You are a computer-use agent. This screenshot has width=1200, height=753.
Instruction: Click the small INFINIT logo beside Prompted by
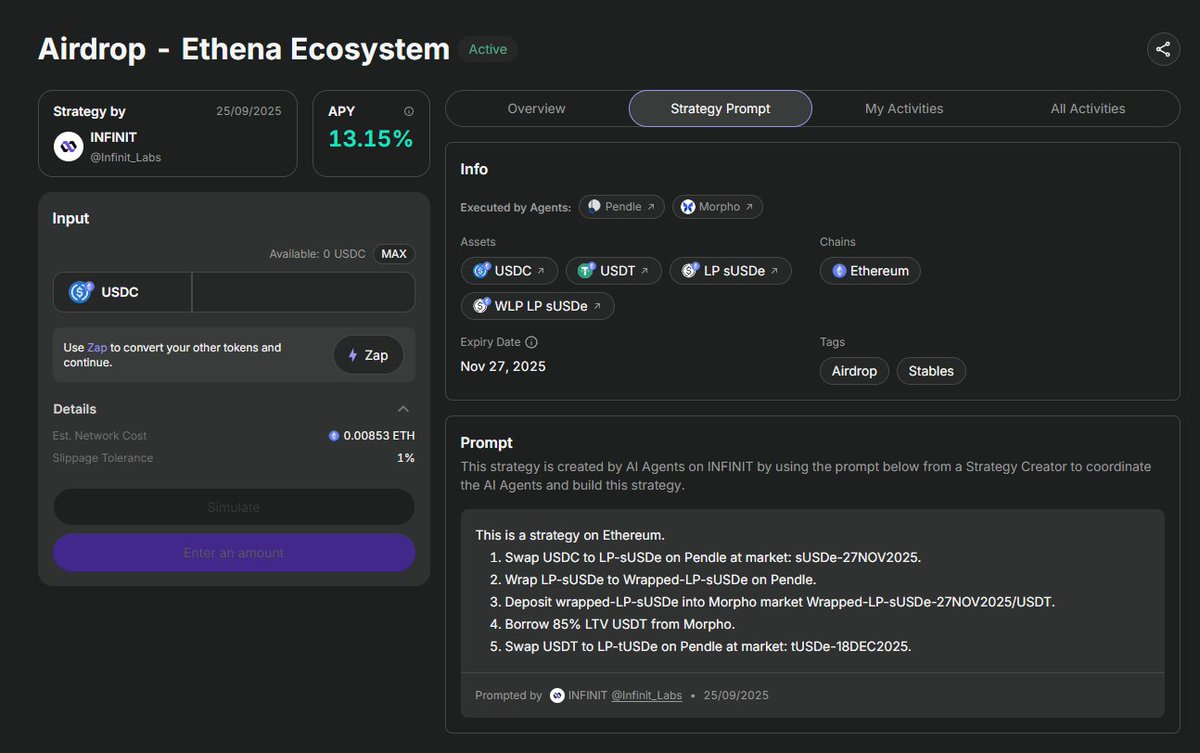[x=557, y=695]
